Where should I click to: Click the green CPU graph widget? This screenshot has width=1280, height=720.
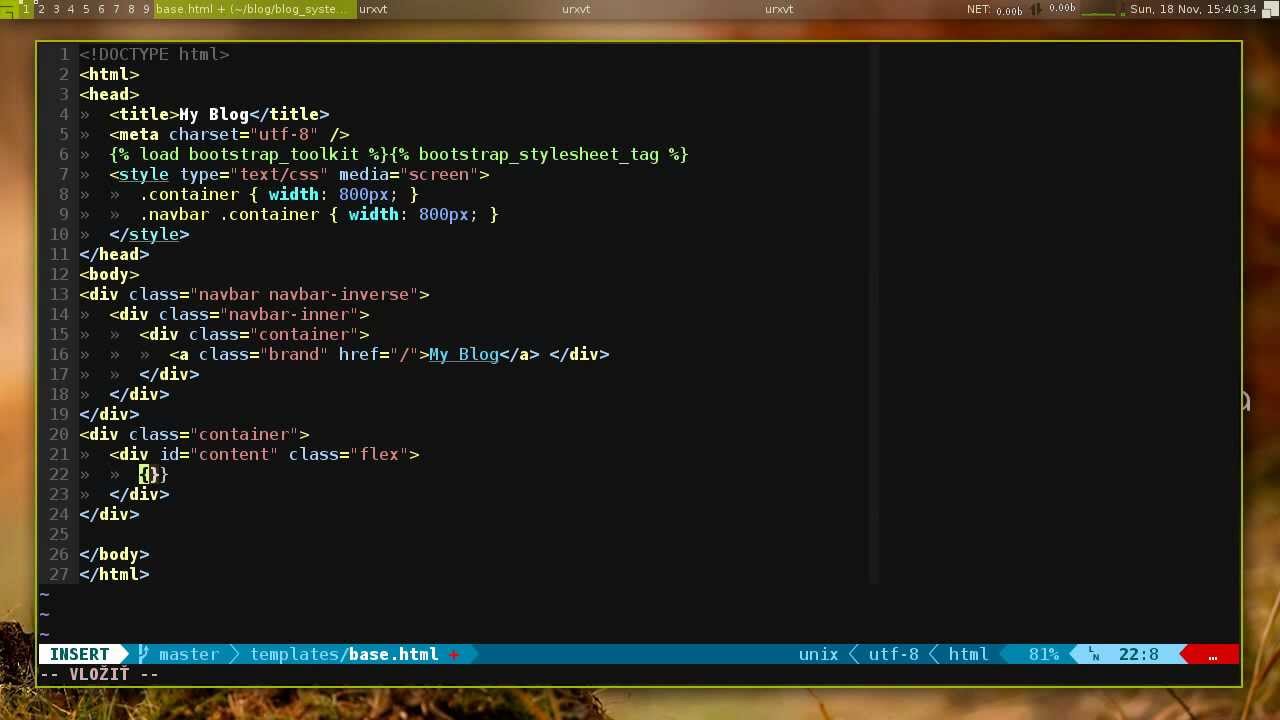click(x=1098, y=9)
